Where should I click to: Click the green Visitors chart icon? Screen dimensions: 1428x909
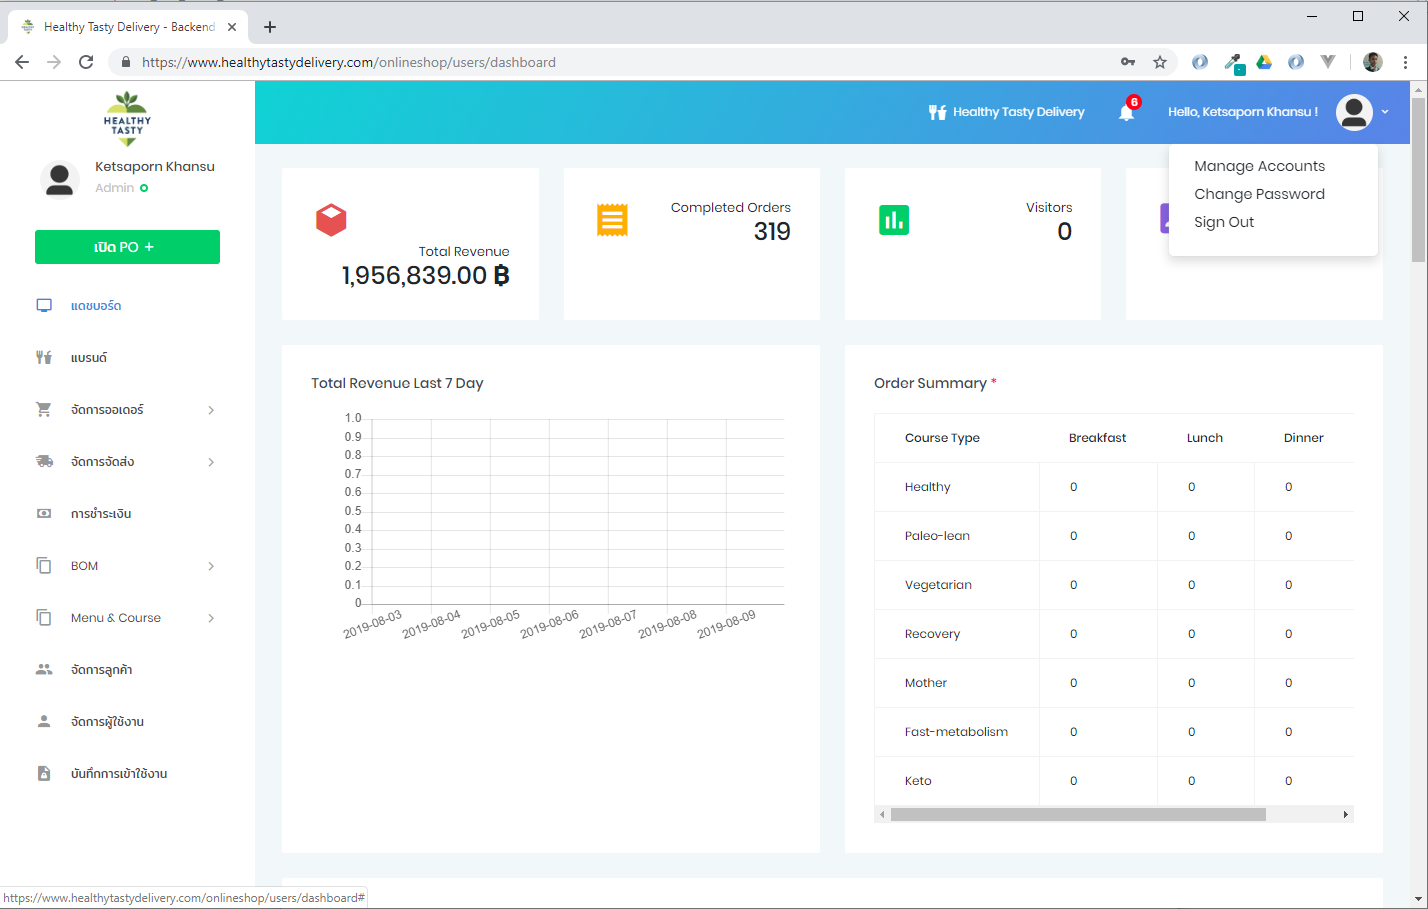(x=894, y=220)
